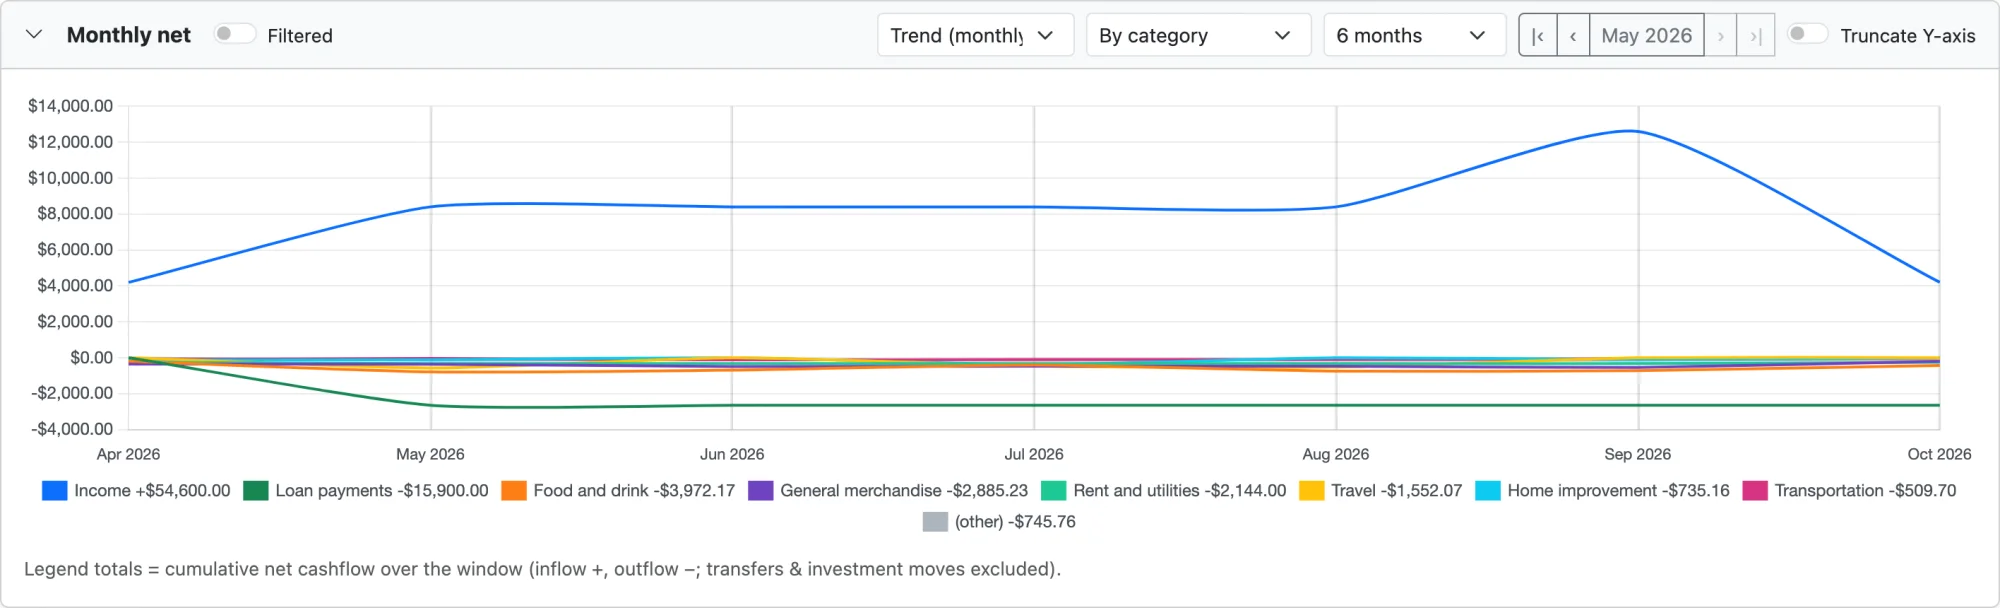Click Travel -$1,552.07 legend label
This screenshot has width=2000, height=608.
[1397, 491]
